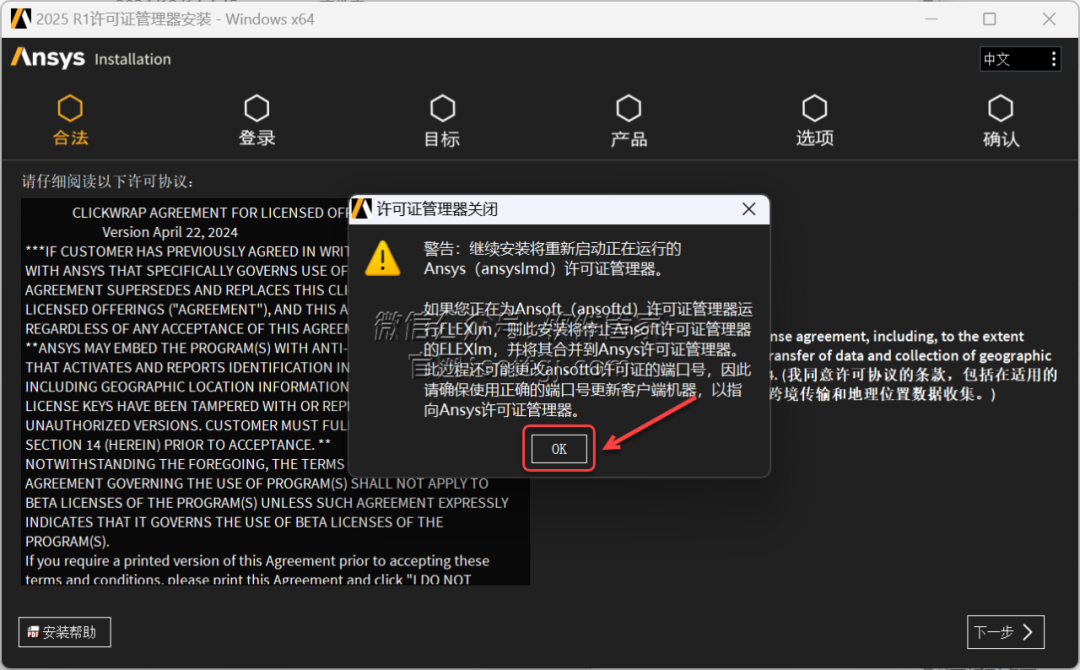The image size is (1080, 670).
Task: Open the 中文 language dropdown
Action: click(x=1020, y=59)
